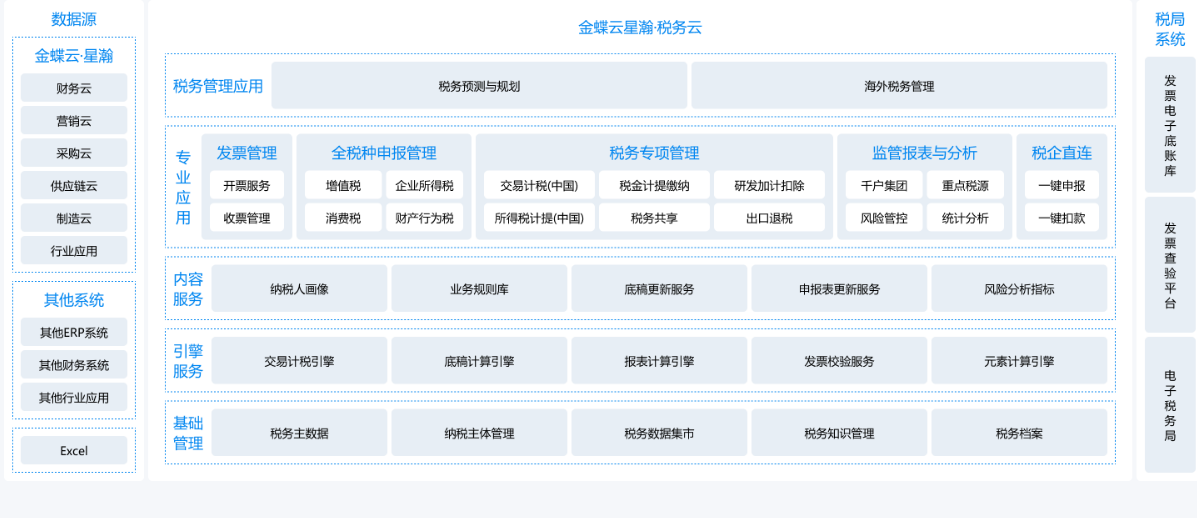The height and width of the screenshot is (518, 1197).
Task: Click the 其他系统 group title
Action: [x=74, y=300]
